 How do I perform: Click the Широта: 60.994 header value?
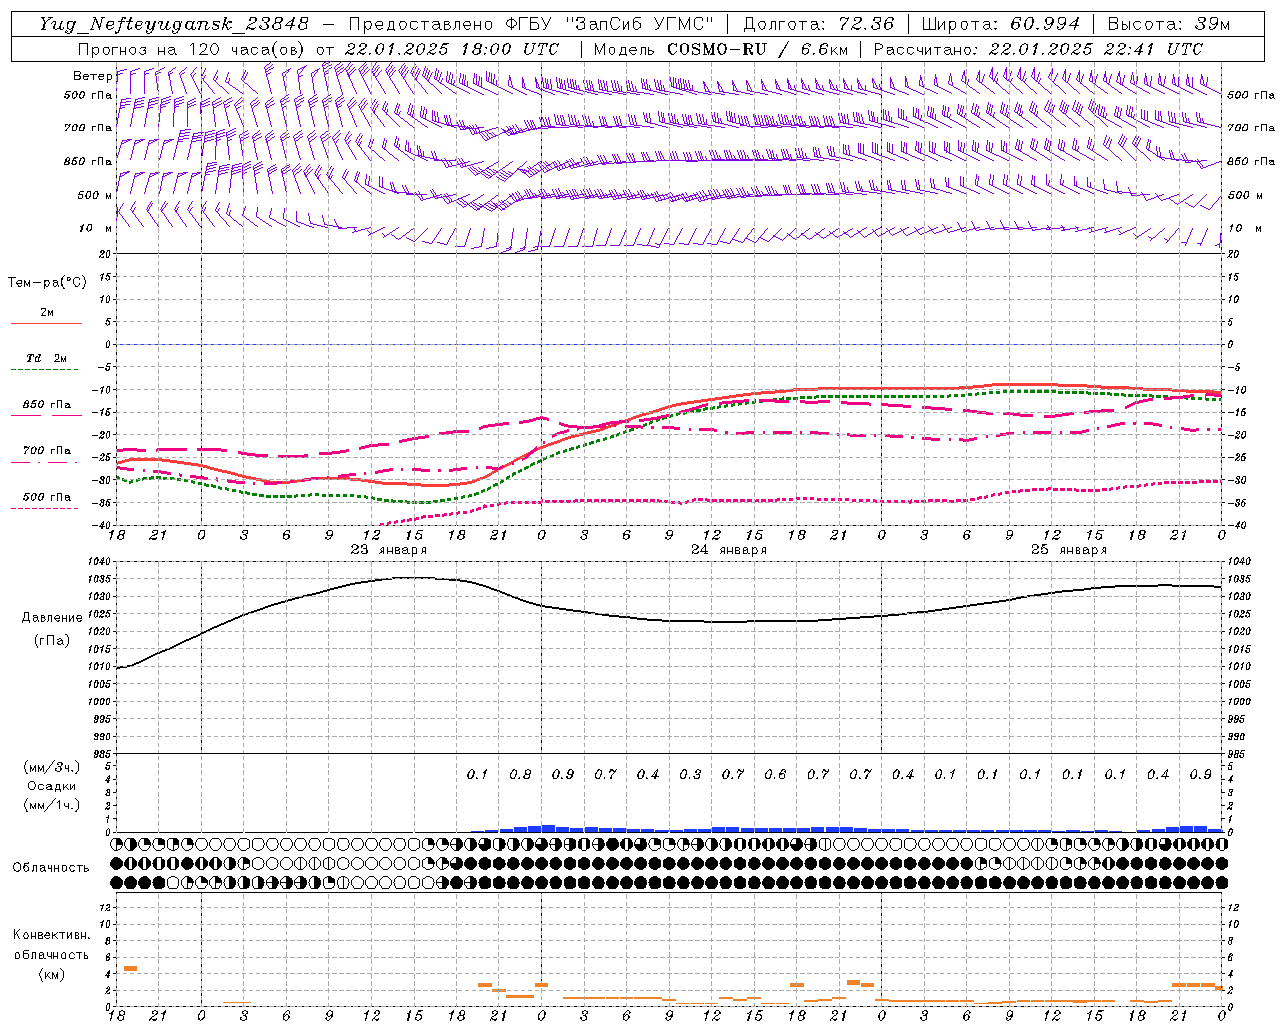tap(1000, 24)
